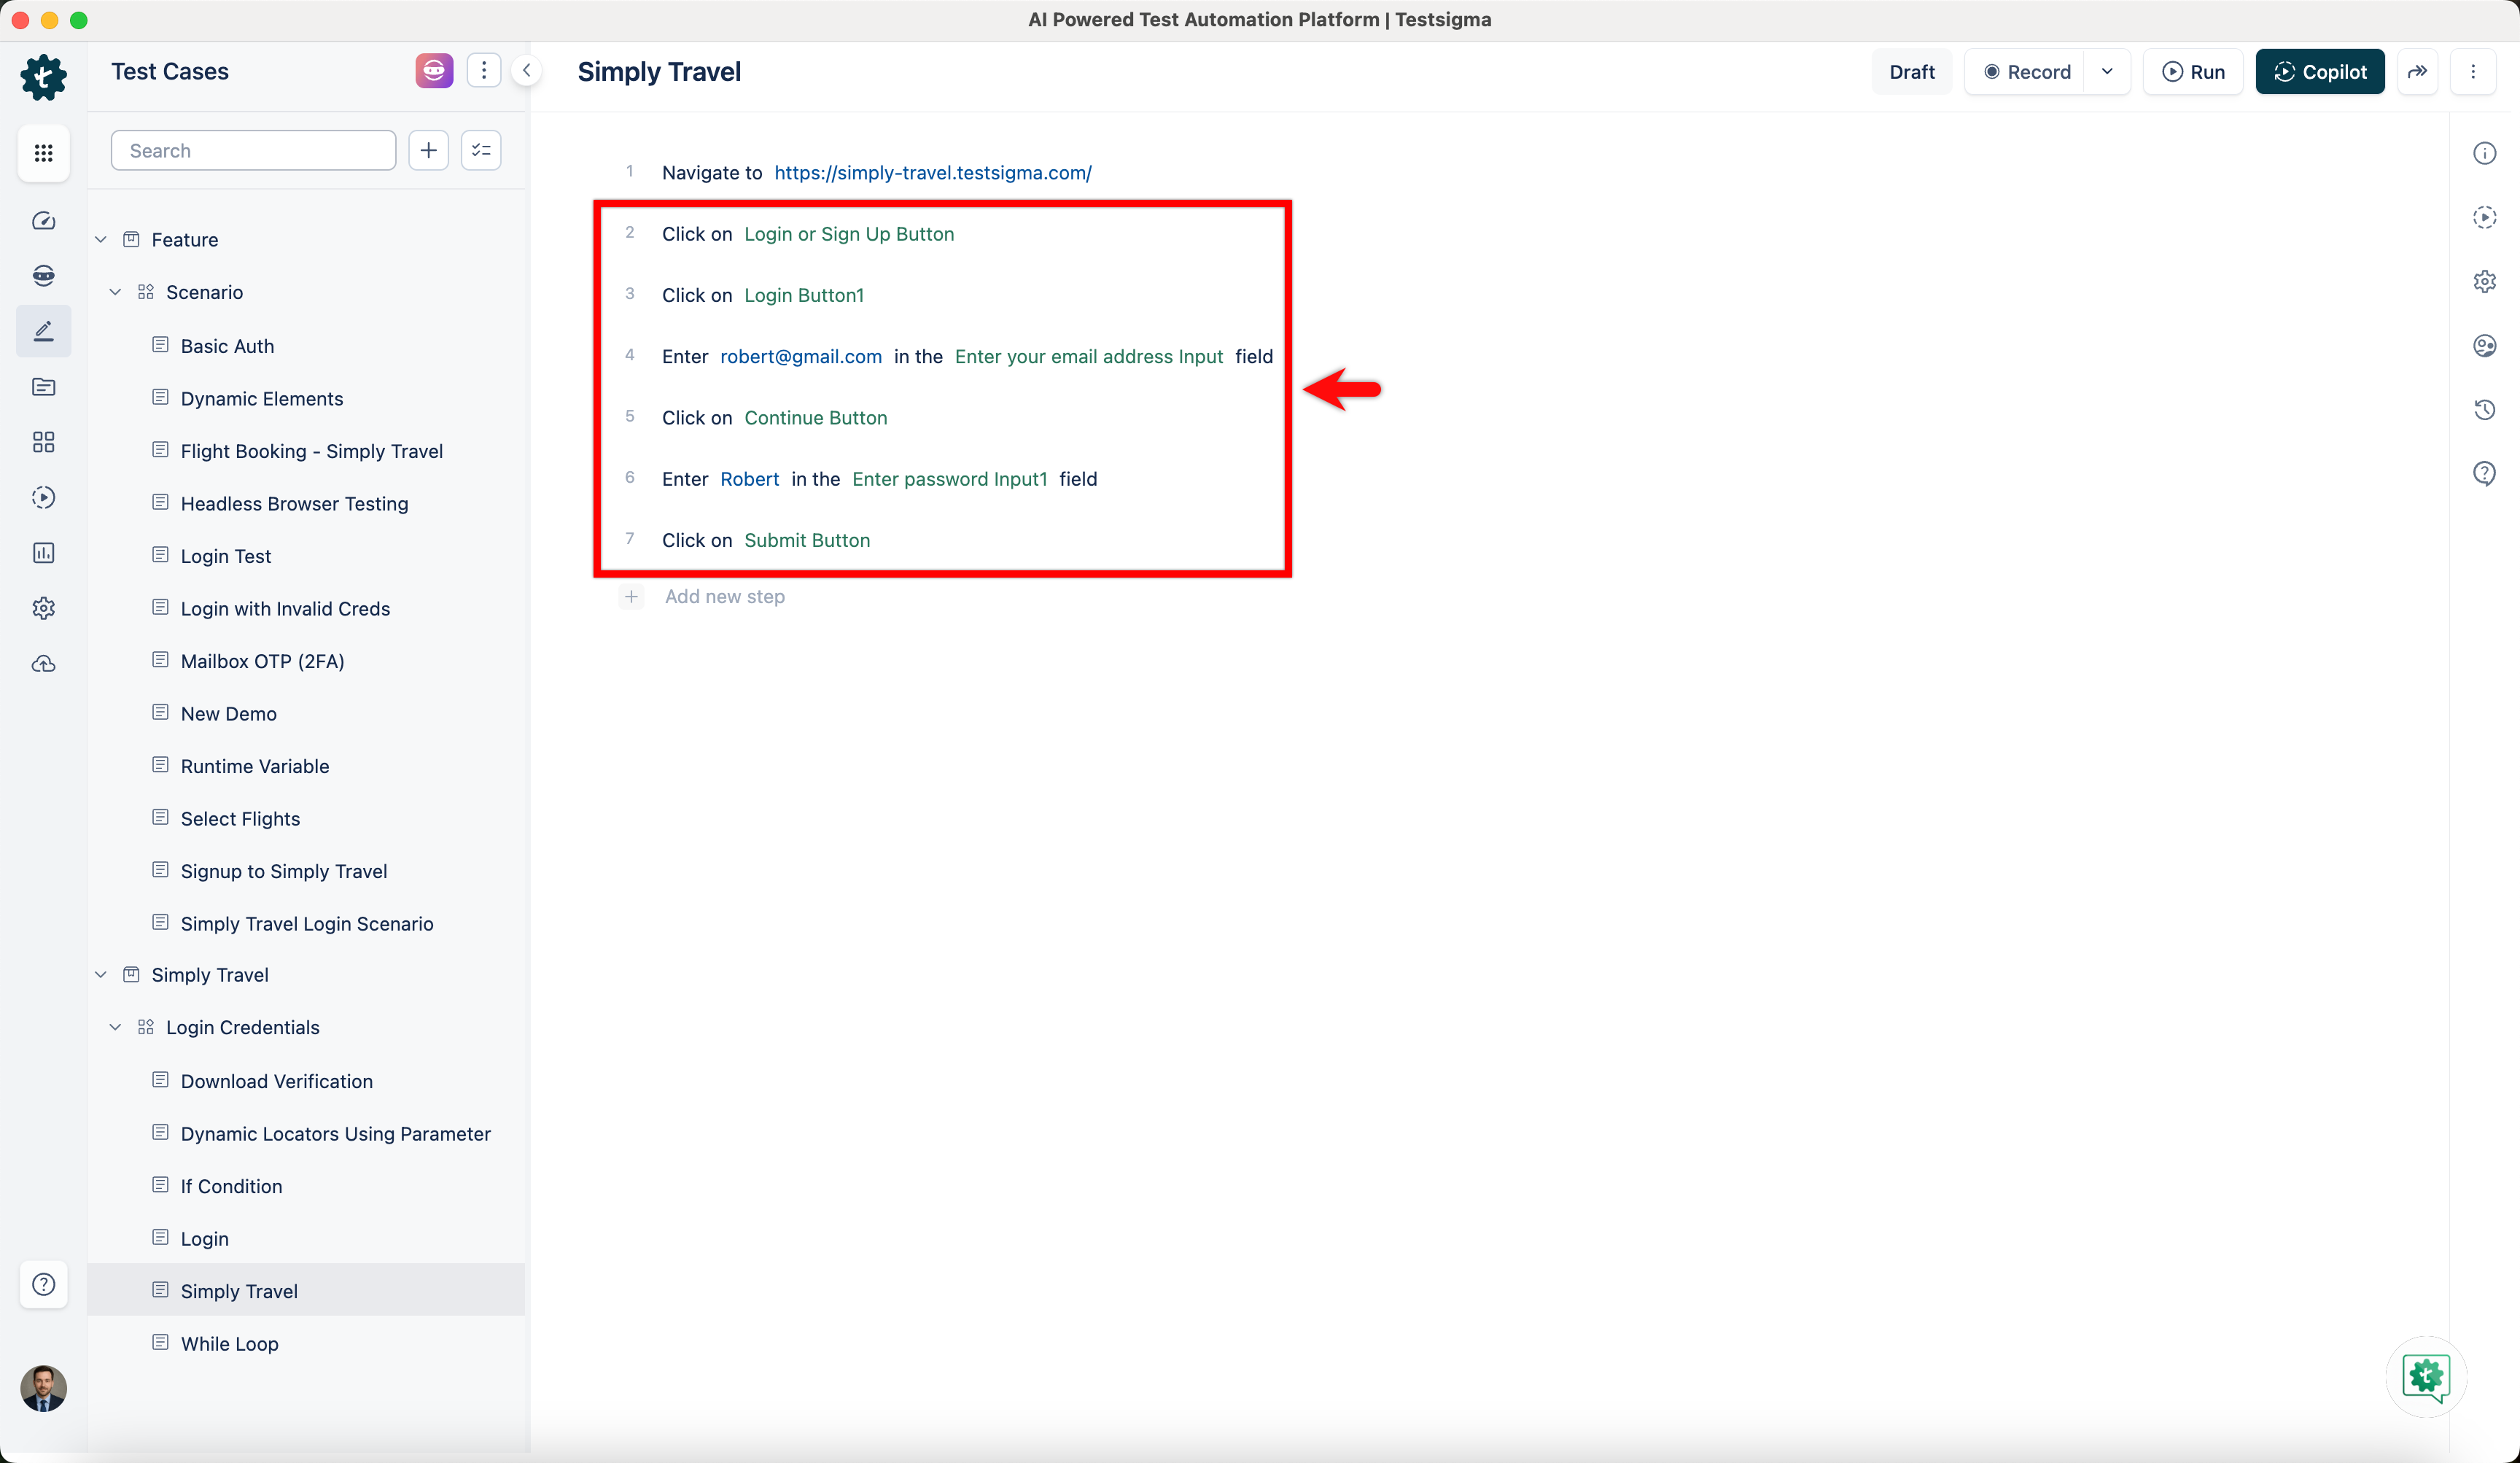
Task: Open the face-shaped icon in right rail
Action: 2484,346
